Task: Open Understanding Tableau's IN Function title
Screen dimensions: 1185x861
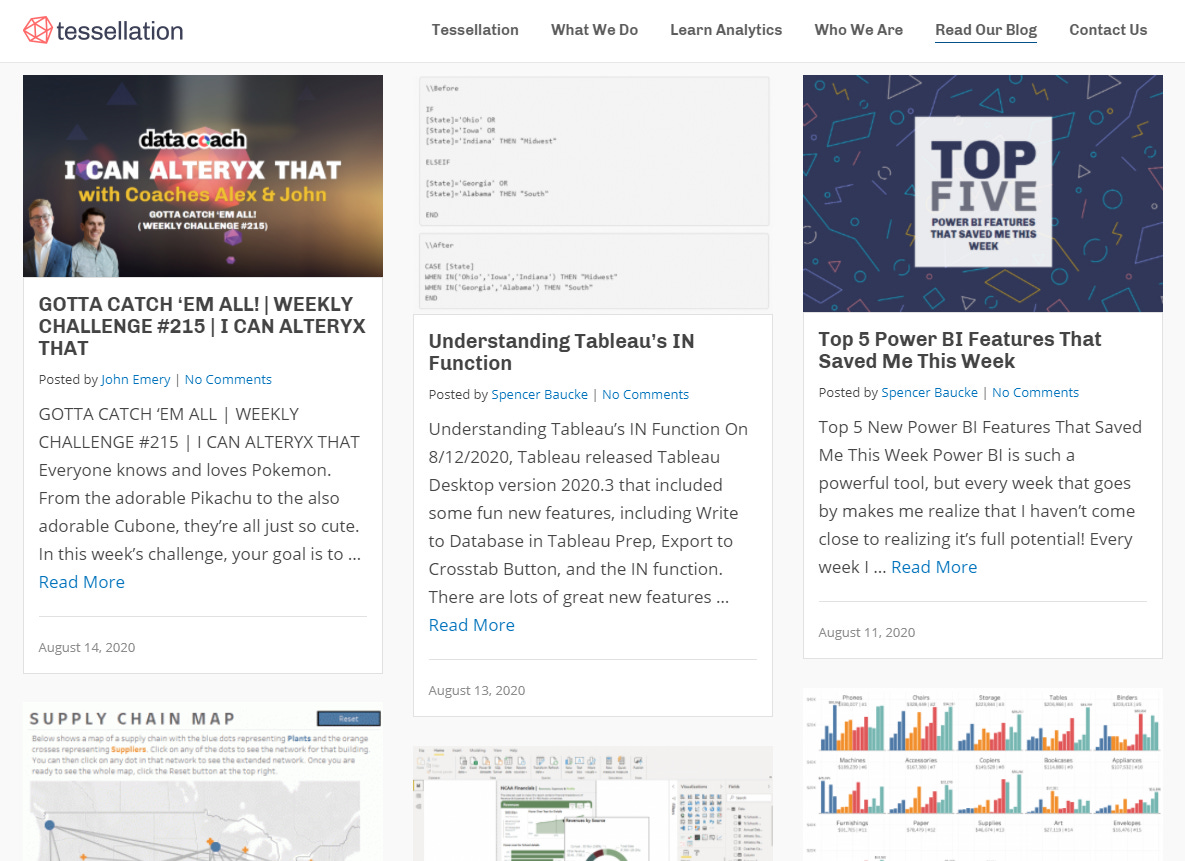Action: (562, 352)
